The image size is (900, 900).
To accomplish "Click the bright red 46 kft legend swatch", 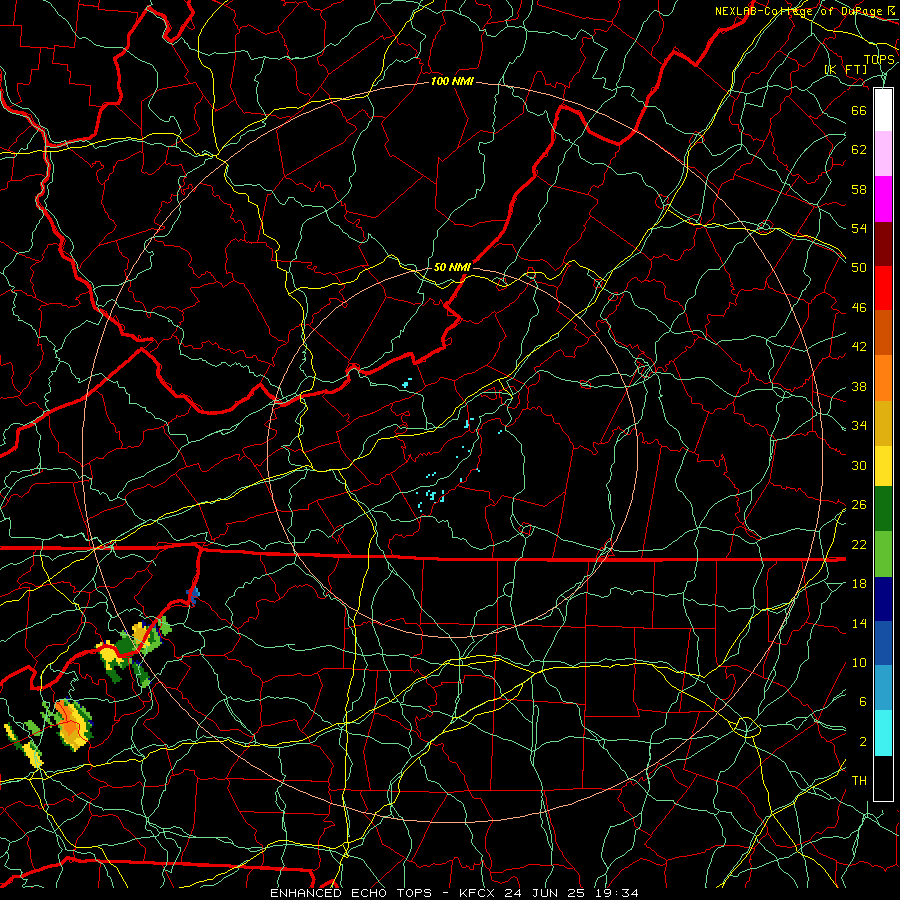I will (883, 288).
